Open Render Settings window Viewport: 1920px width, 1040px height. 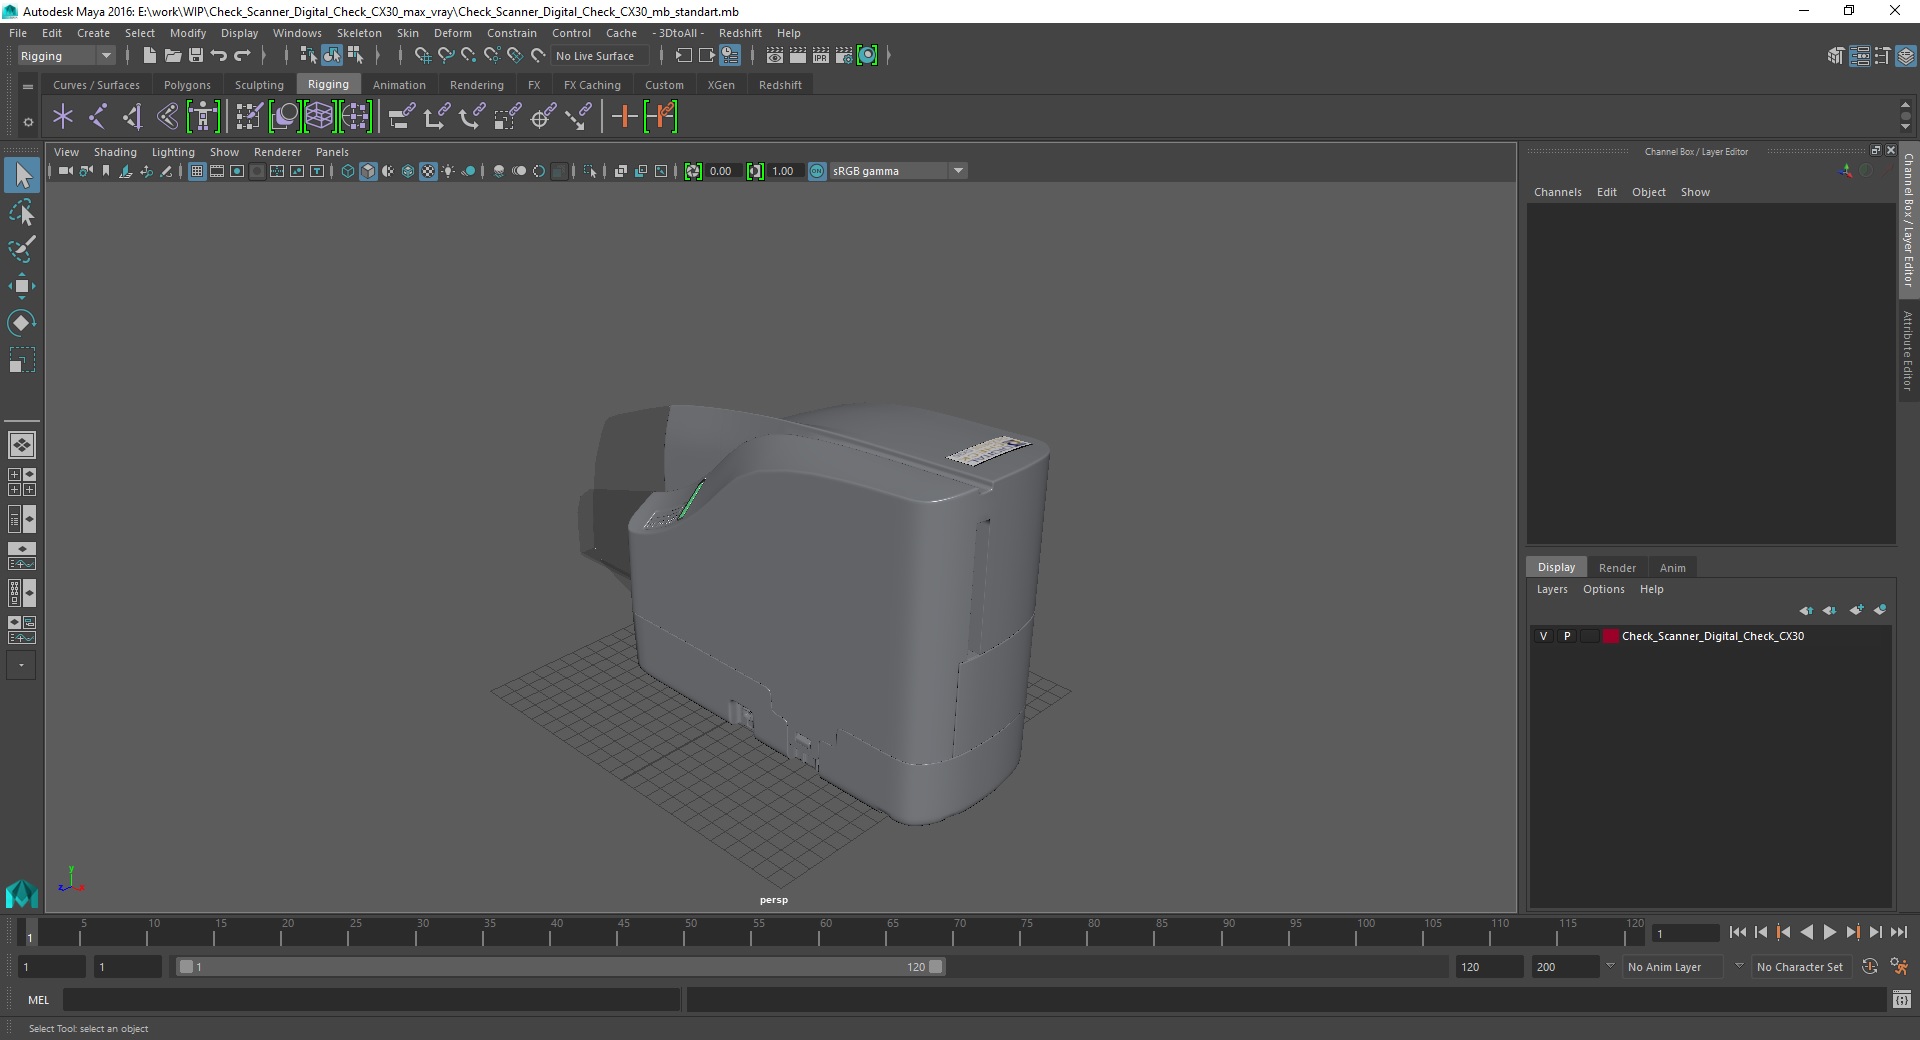[x=844, y=56]
